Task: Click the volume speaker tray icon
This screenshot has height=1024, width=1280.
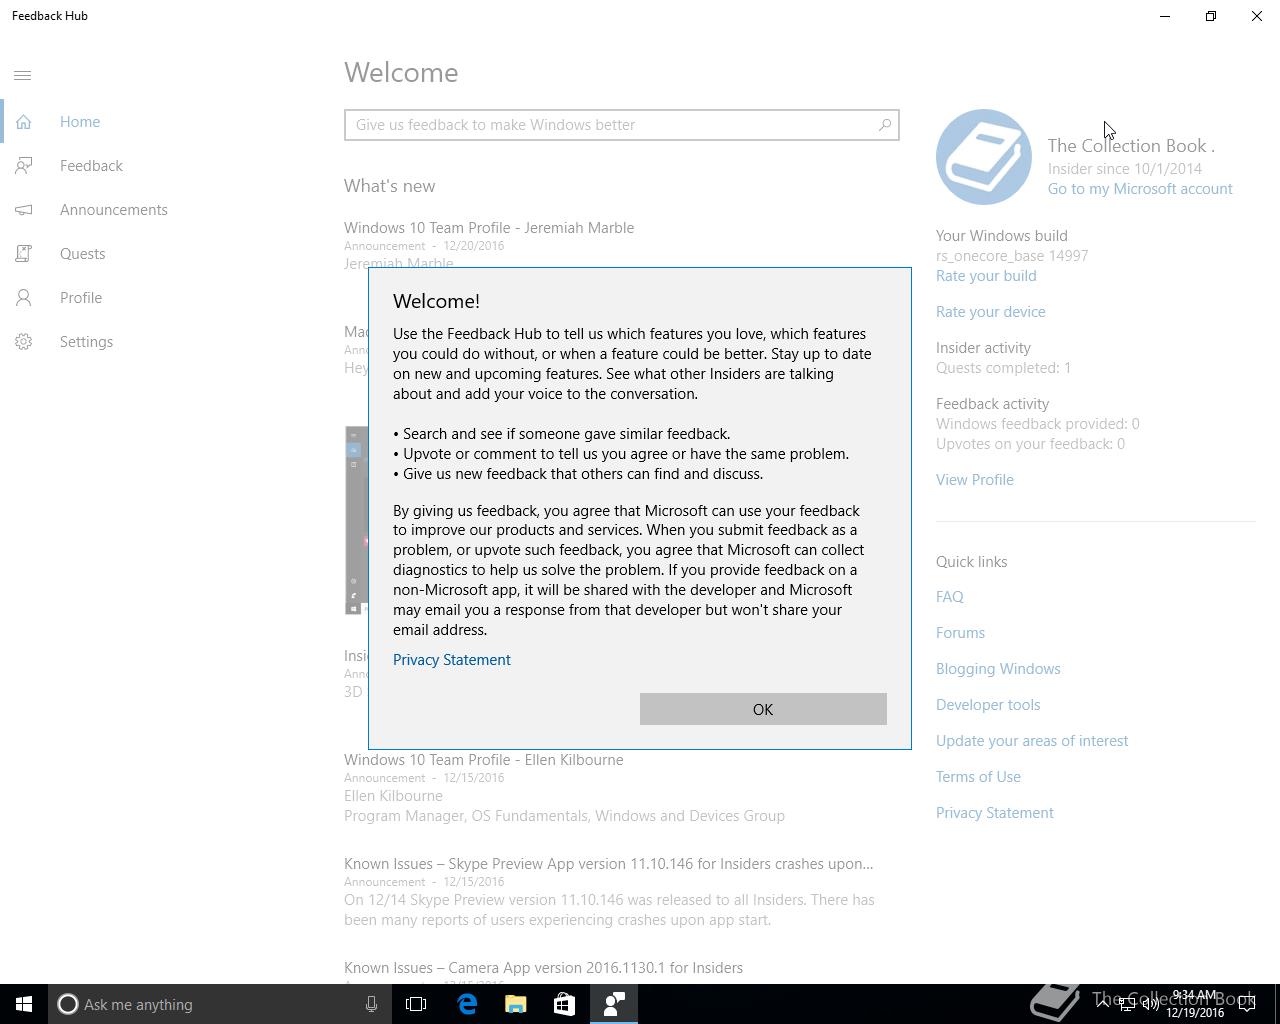Action: click(x=1150, y=1004)
